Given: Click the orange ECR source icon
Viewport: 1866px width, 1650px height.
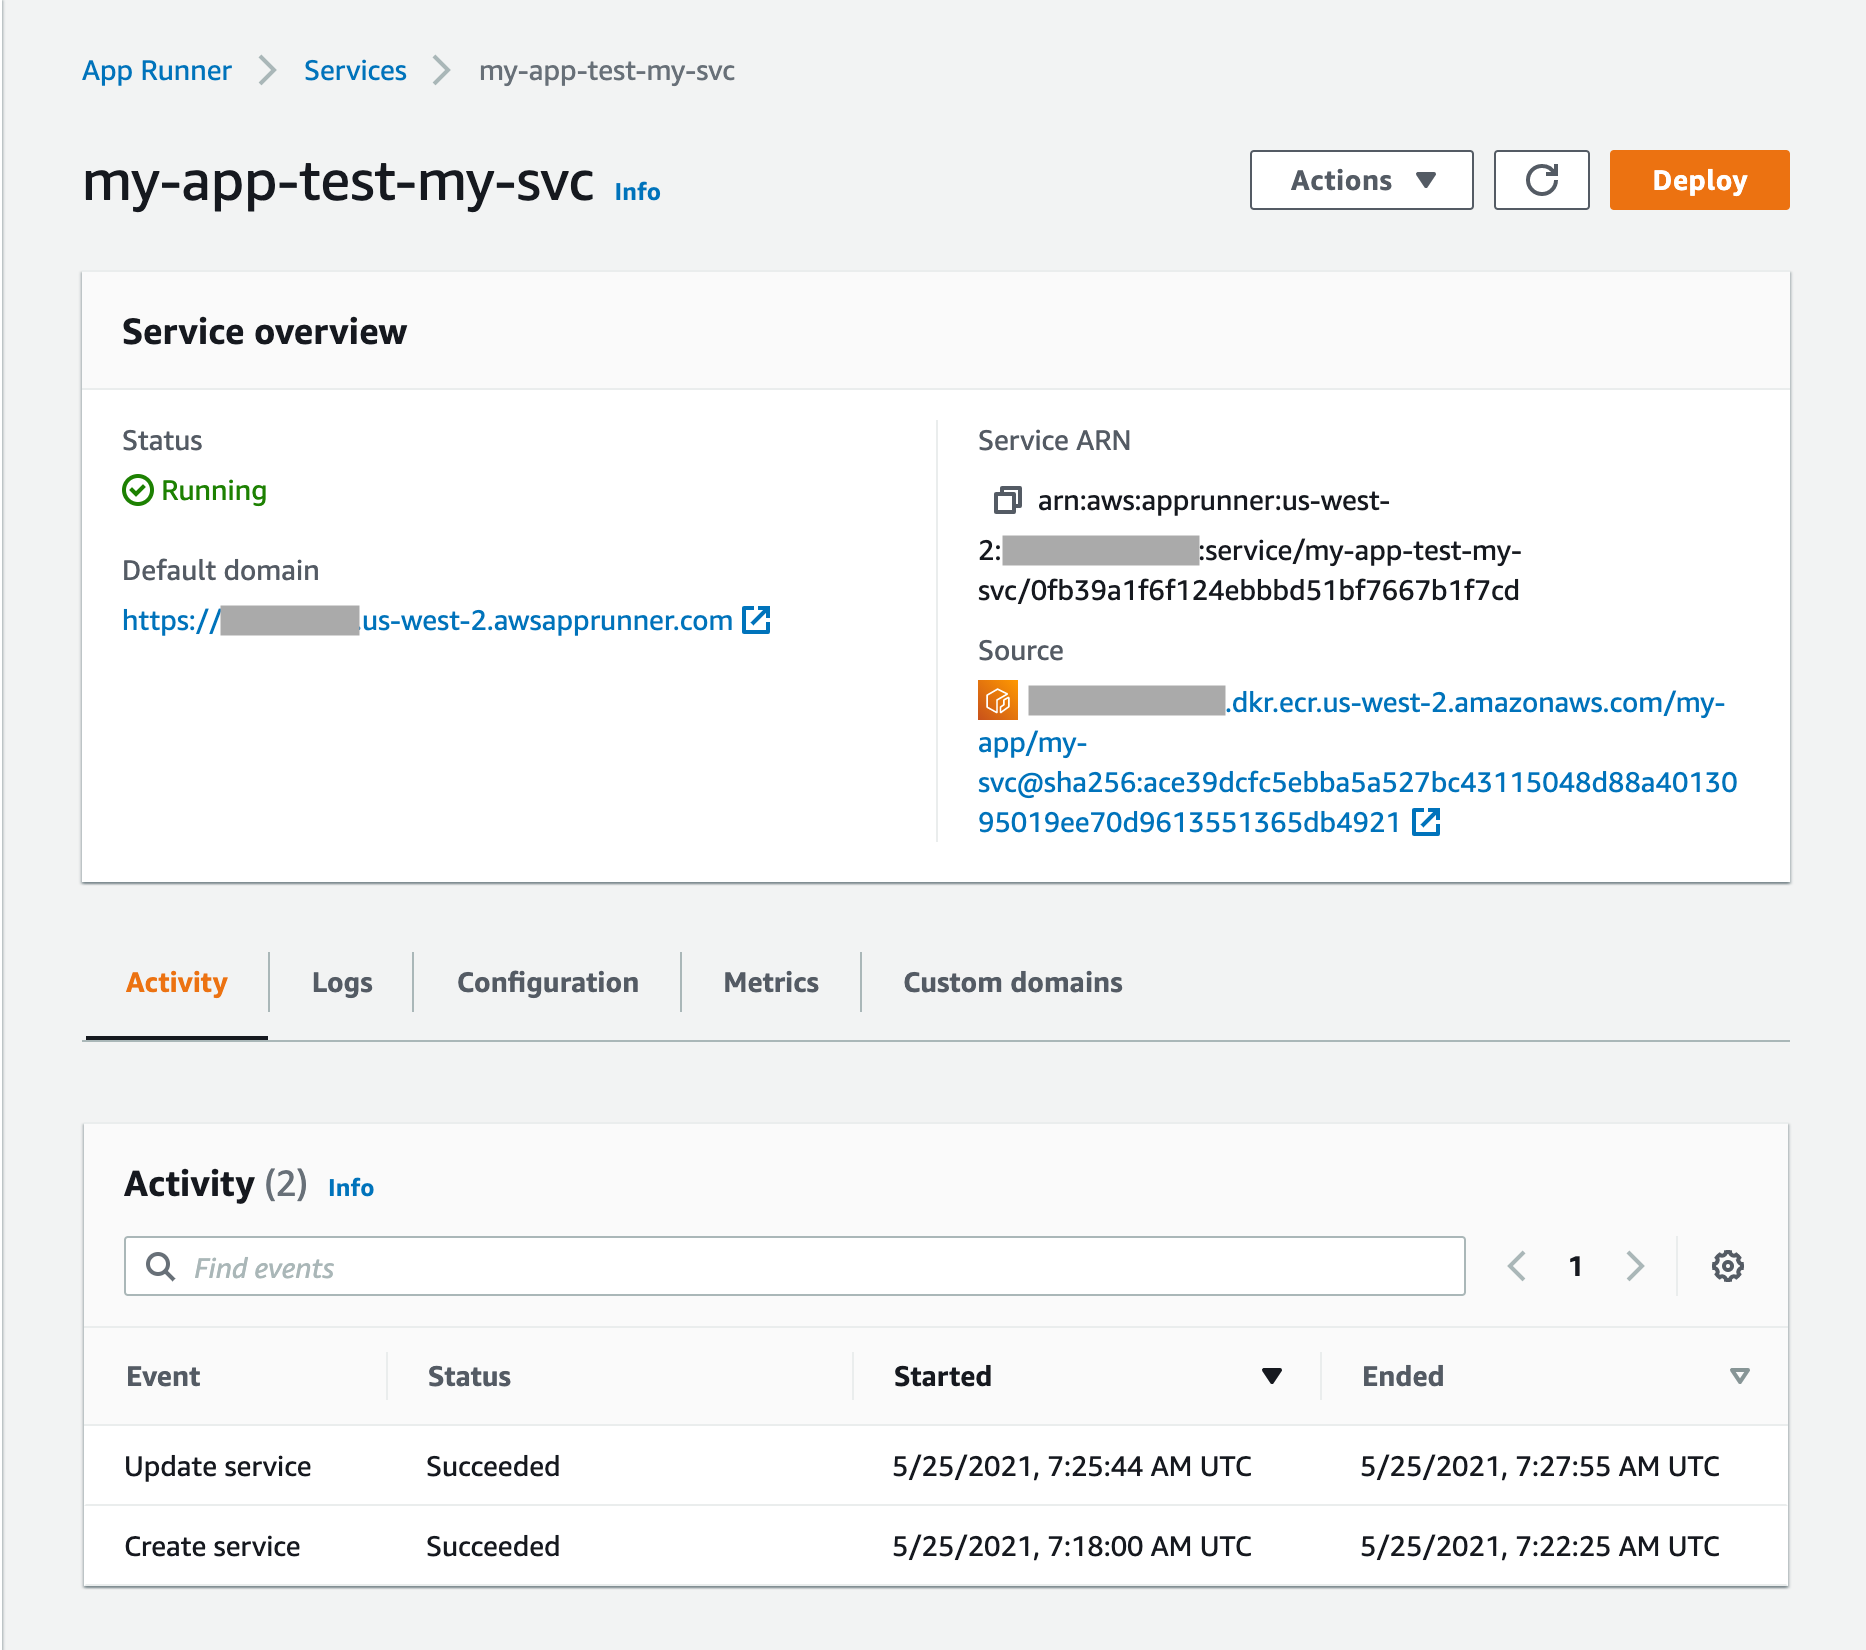Looking at the screenshot, I should click(997, 701).
